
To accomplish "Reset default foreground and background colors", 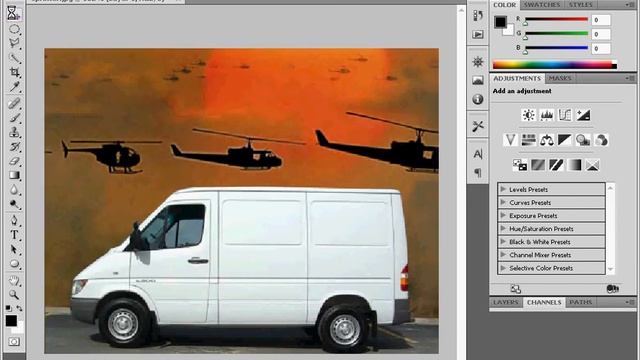I will 9,308.
